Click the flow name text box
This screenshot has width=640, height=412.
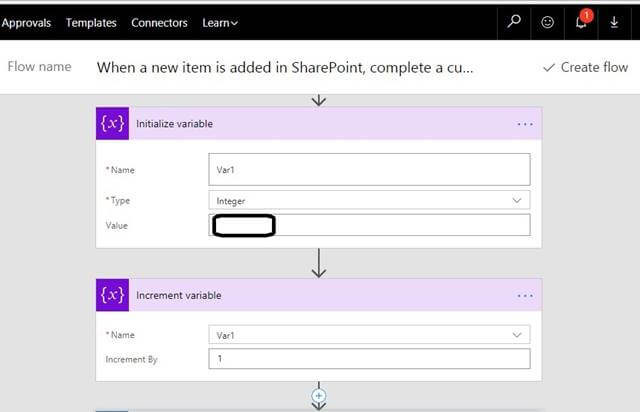285,68
